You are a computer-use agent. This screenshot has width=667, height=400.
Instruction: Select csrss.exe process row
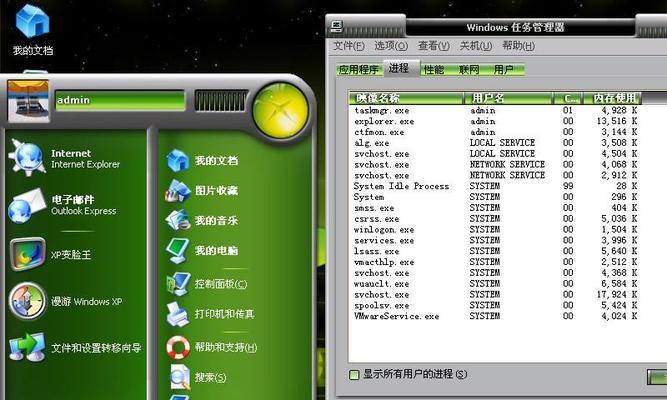pyautogui.click(x=496, y=219)
